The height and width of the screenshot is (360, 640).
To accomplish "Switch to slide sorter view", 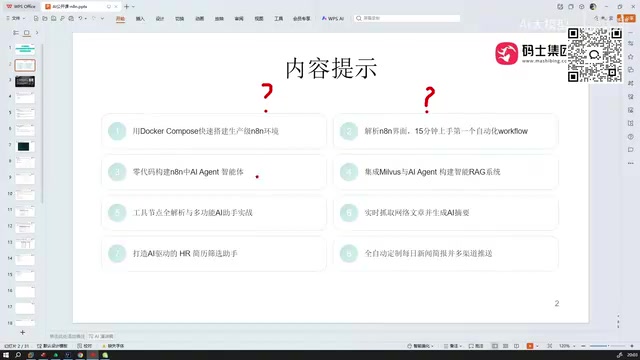I will [505, 346].
